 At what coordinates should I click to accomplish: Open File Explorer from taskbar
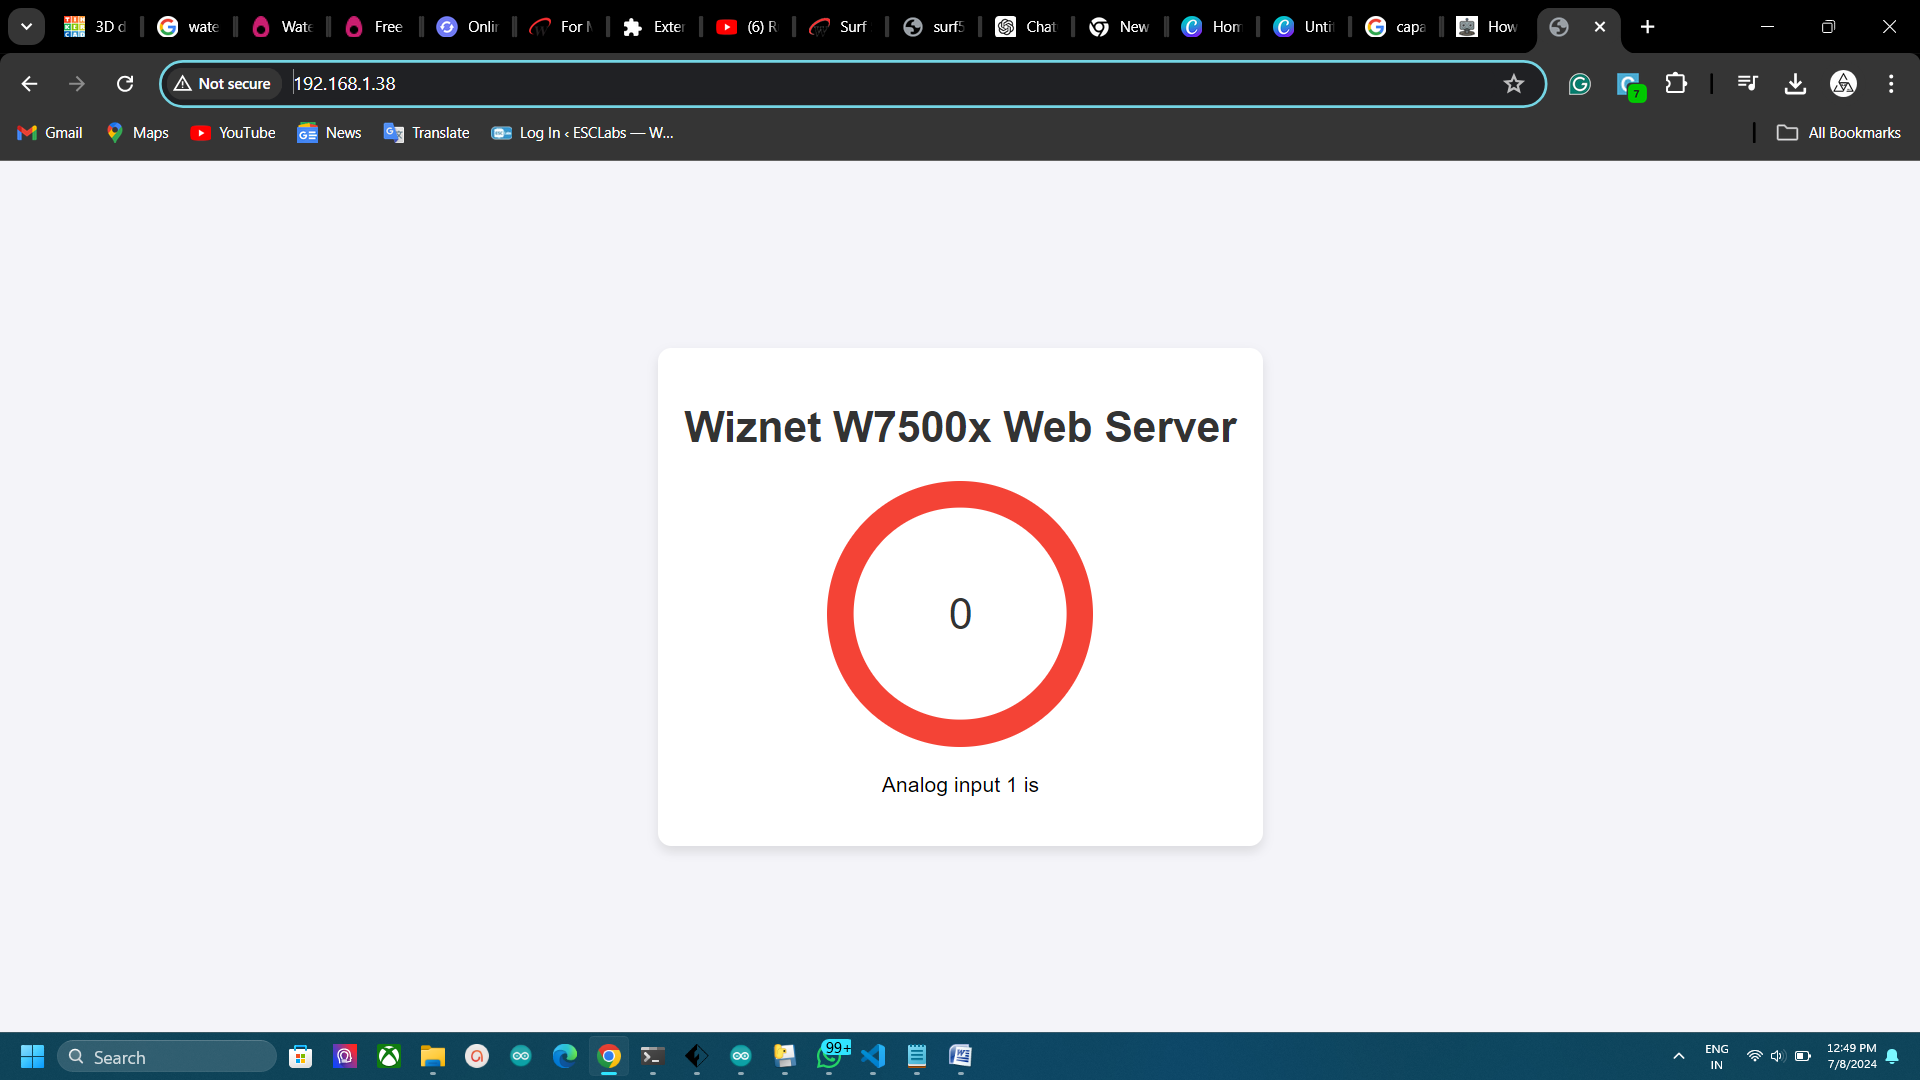pyautogui.click(x=432, y=1056)
